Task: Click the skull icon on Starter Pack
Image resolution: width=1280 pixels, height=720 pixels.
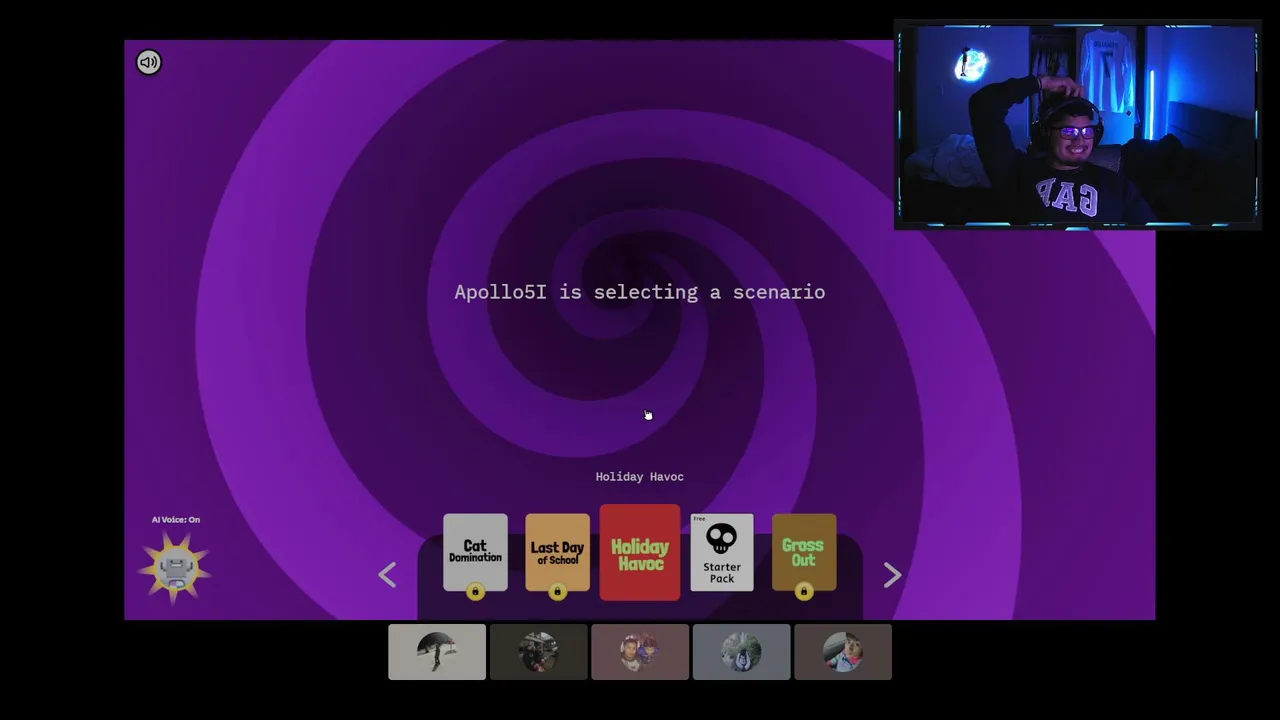Action: point(722,539)
